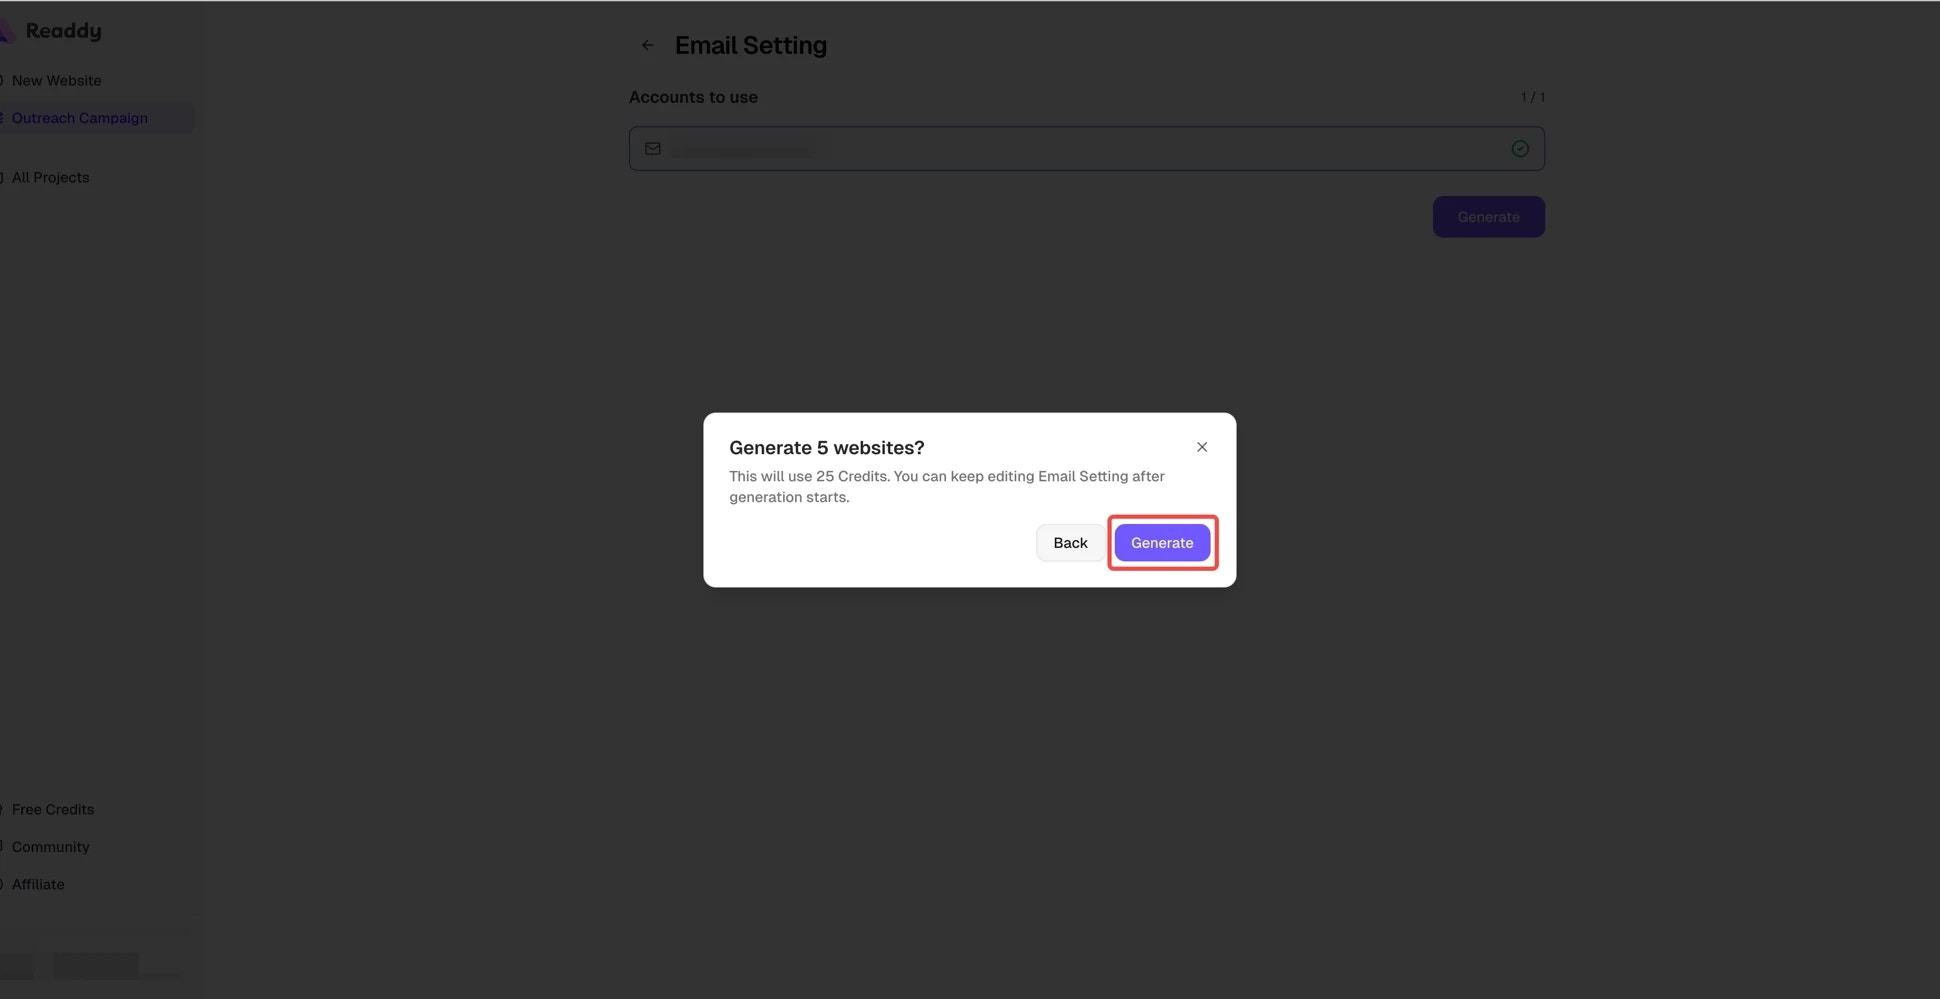The height and width of the screenshot is (999, 1940).
Task: Click the envelope icon in the account field
Action: tap(652, 148)
